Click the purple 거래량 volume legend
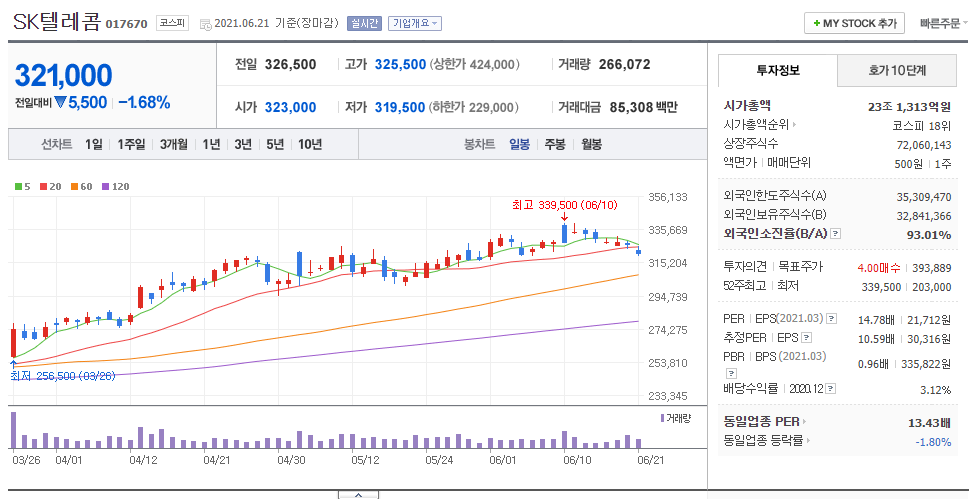 [675, 418]
